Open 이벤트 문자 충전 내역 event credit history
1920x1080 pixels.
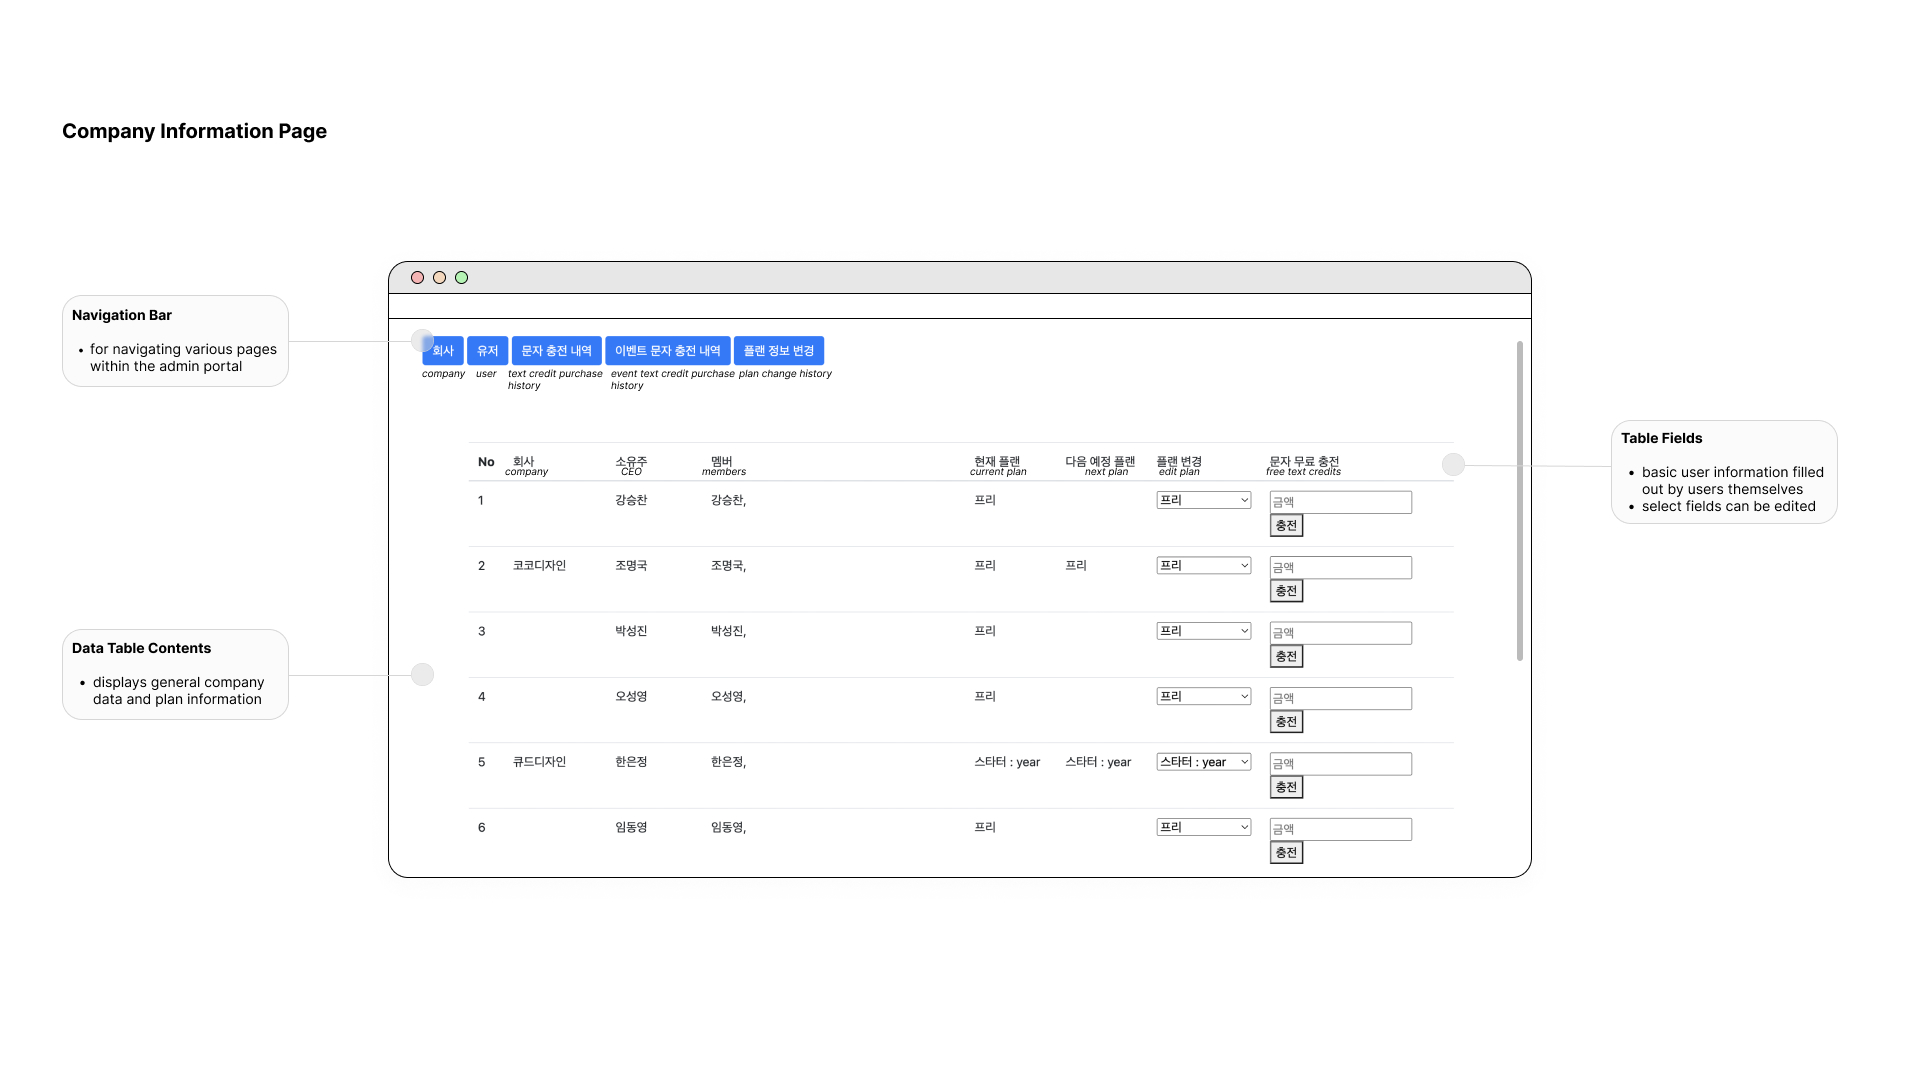click(x=667, y=351)
